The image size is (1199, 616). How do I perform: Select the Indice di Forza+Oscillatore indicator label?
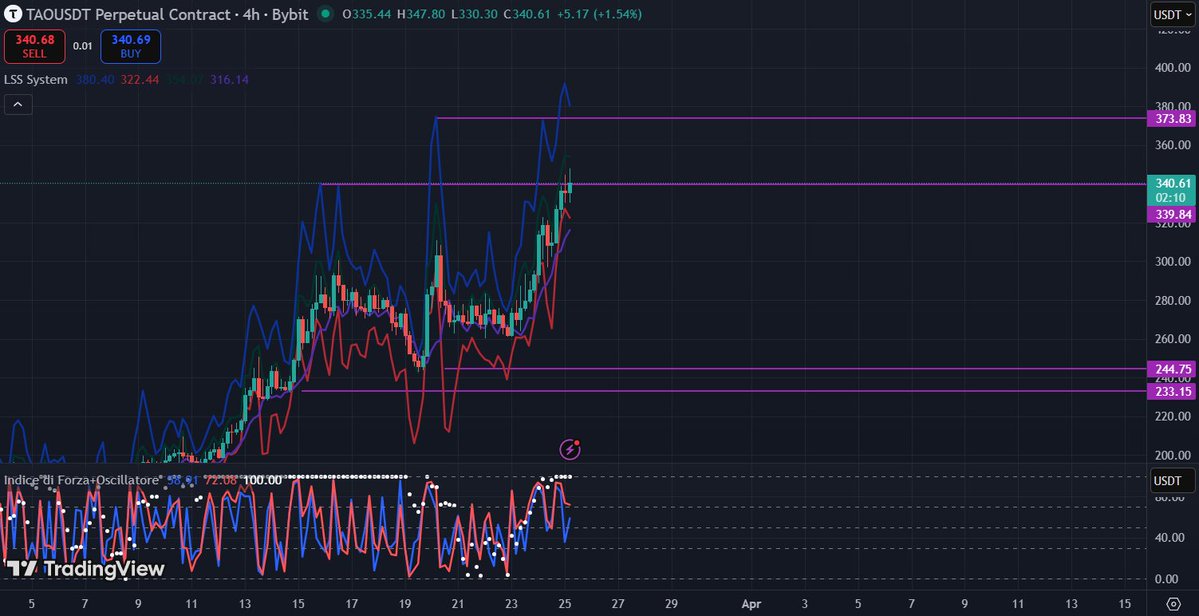pos(83,480)
